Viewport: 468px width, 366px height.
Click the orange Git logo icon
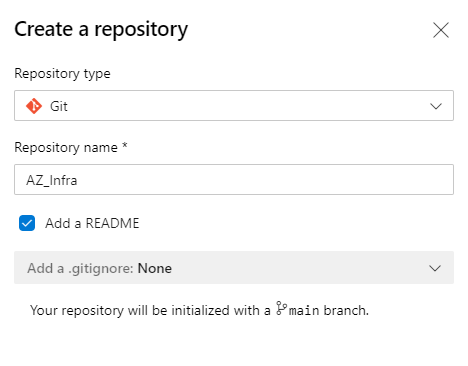click(x=34, y=106)
